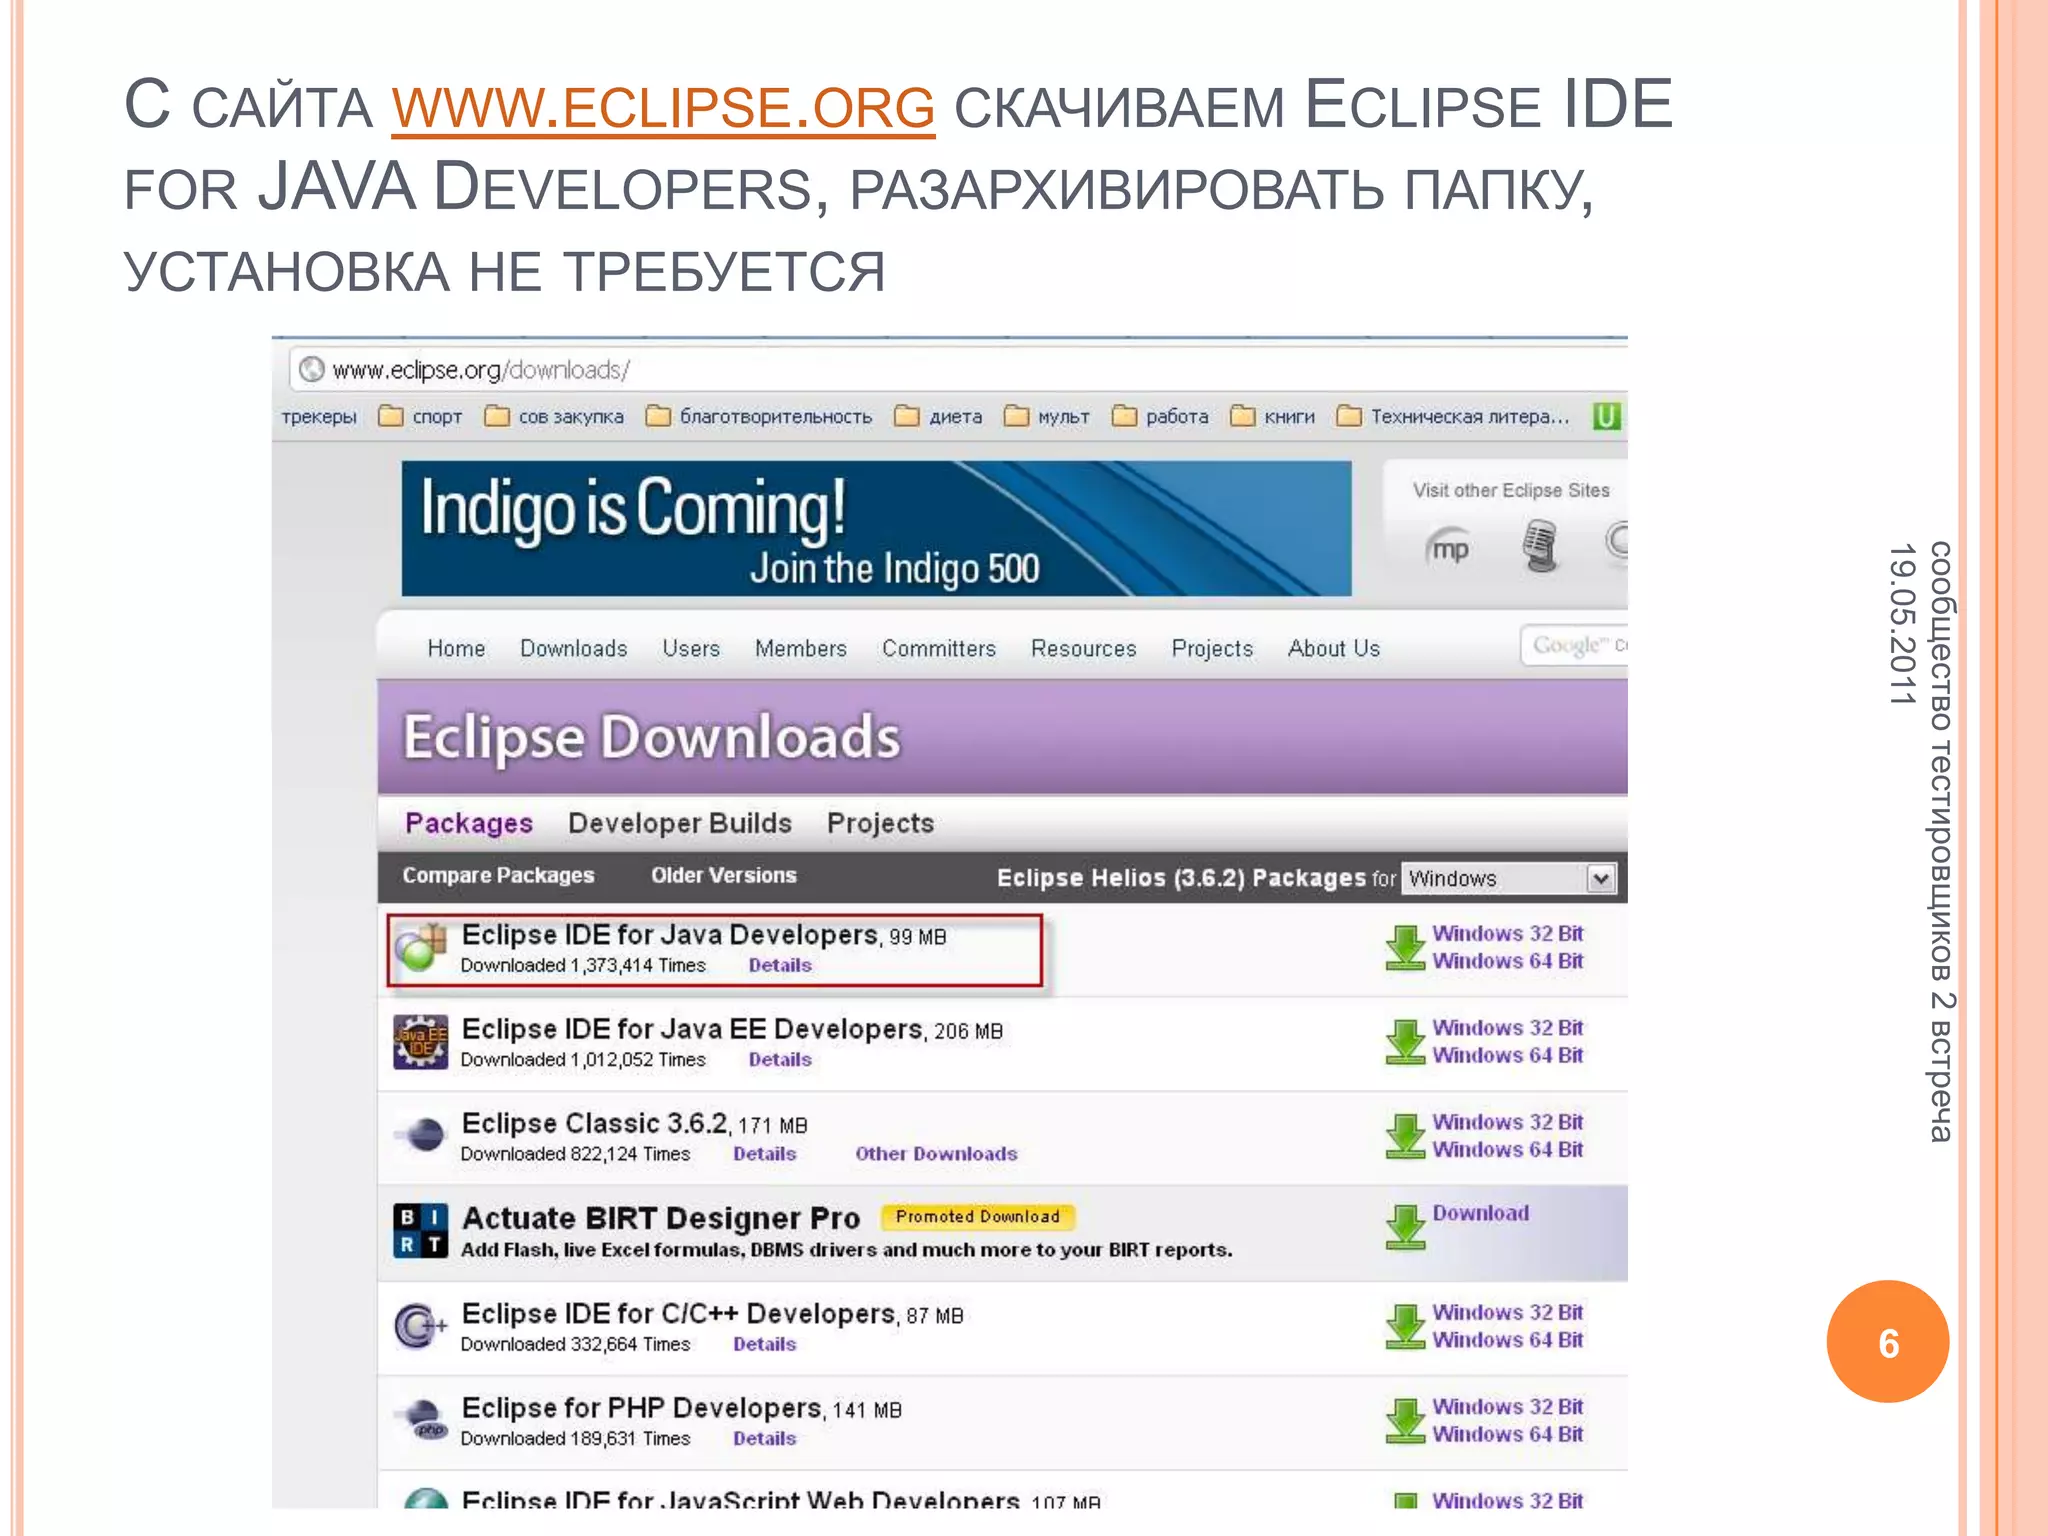Download Java Developers Windows 32 Bit
This screenshot has height=1536, width=2048.
[1507, 933]
